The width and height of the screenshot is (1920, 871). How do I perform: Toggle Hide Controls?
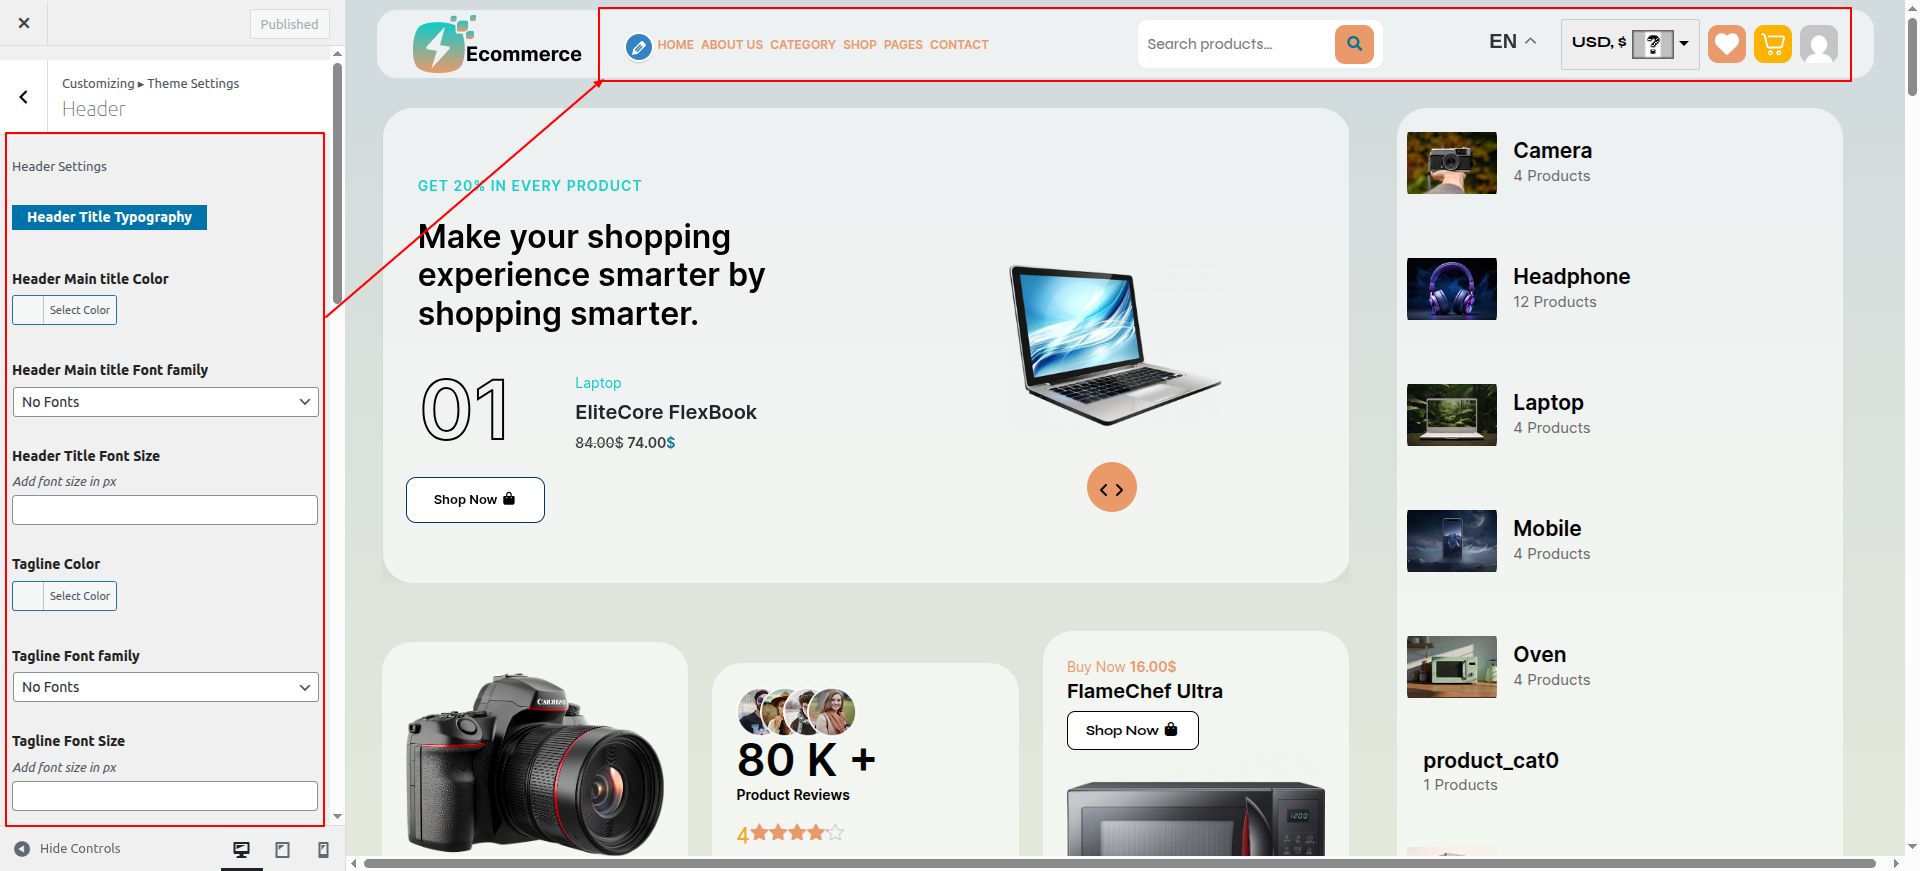point(67,849)
